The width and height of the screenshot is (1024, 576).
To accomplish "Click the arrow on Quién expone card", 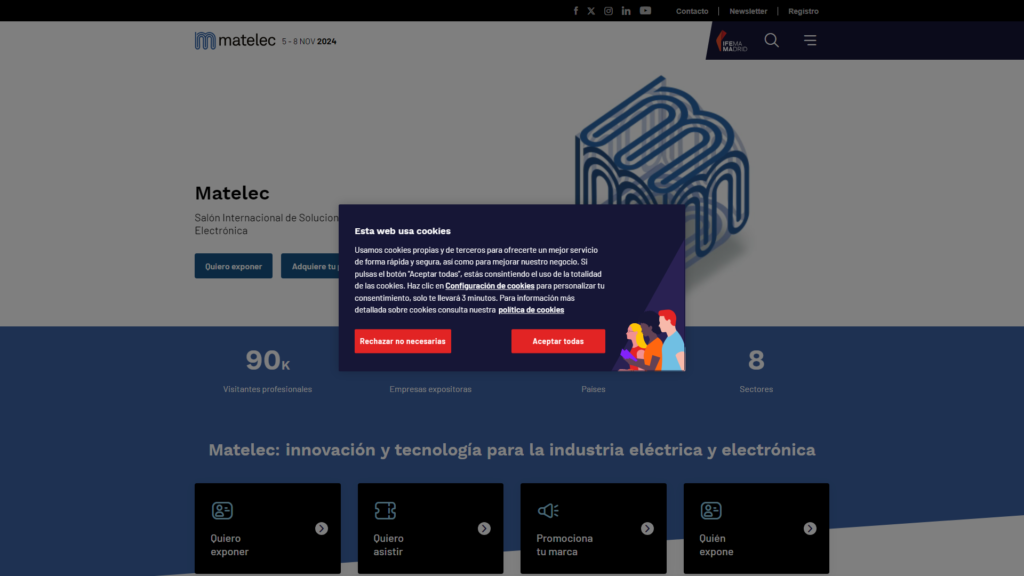I will click(810, 528).
